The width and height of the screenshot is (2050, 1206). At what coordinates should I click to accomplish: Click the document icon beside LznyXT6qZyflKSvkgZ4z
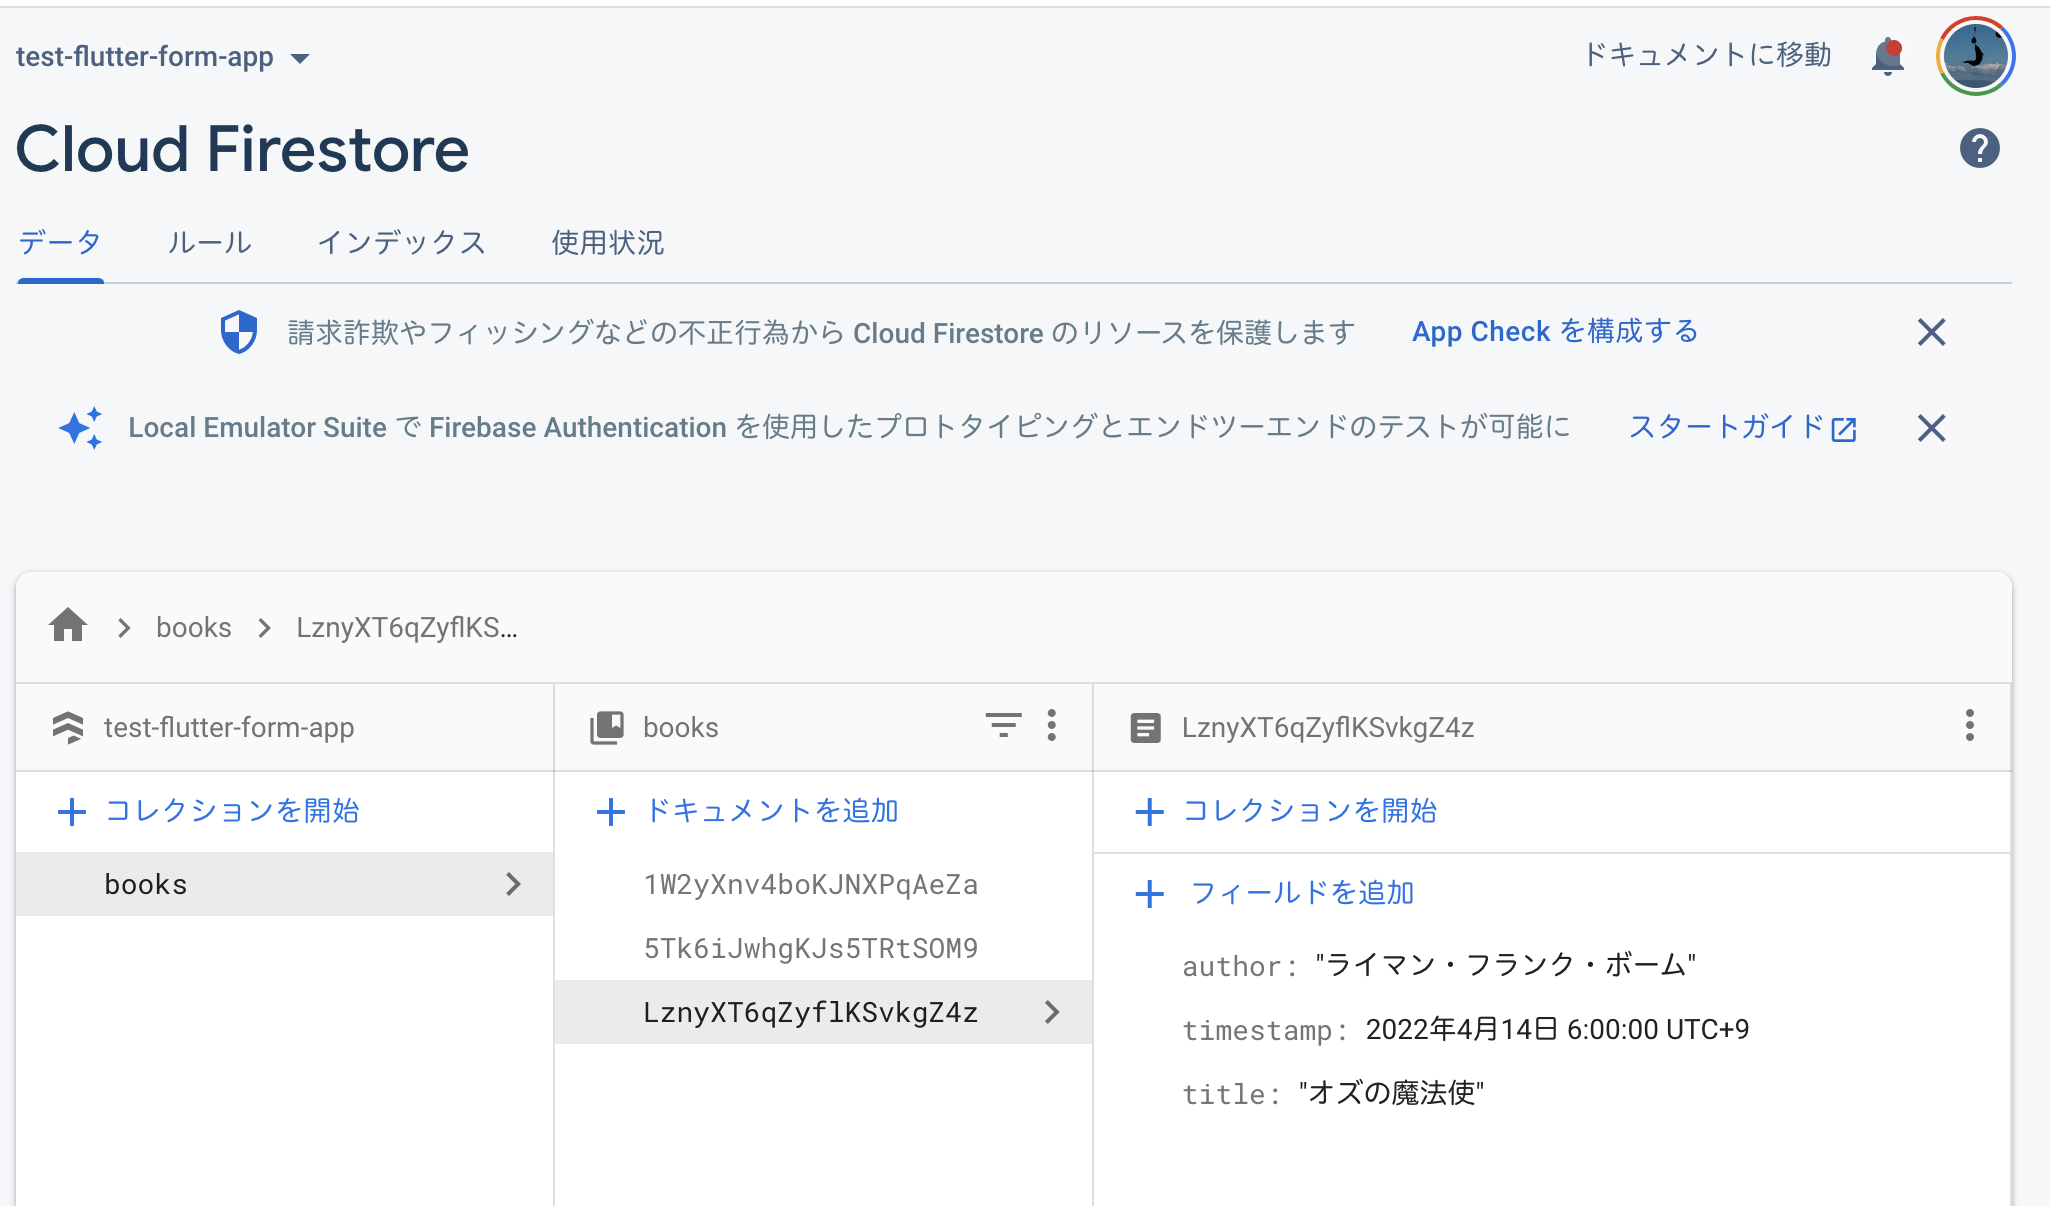point(1145,727)
